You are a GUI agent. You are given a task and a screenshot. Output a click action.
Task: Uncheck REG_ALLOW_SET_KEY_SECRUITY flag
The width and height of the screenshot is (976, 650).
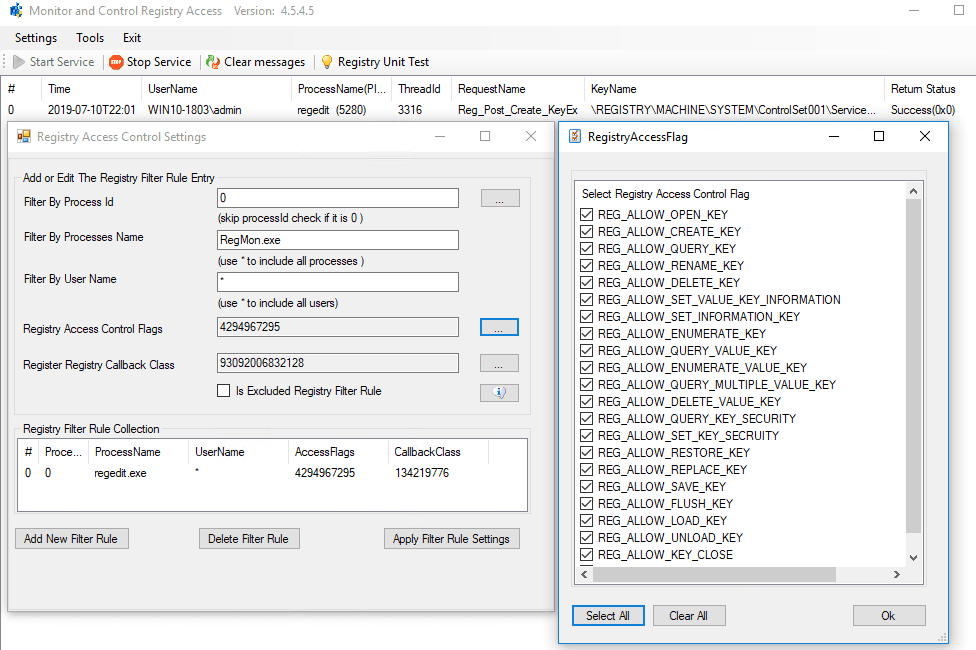(x=586, y=436)
